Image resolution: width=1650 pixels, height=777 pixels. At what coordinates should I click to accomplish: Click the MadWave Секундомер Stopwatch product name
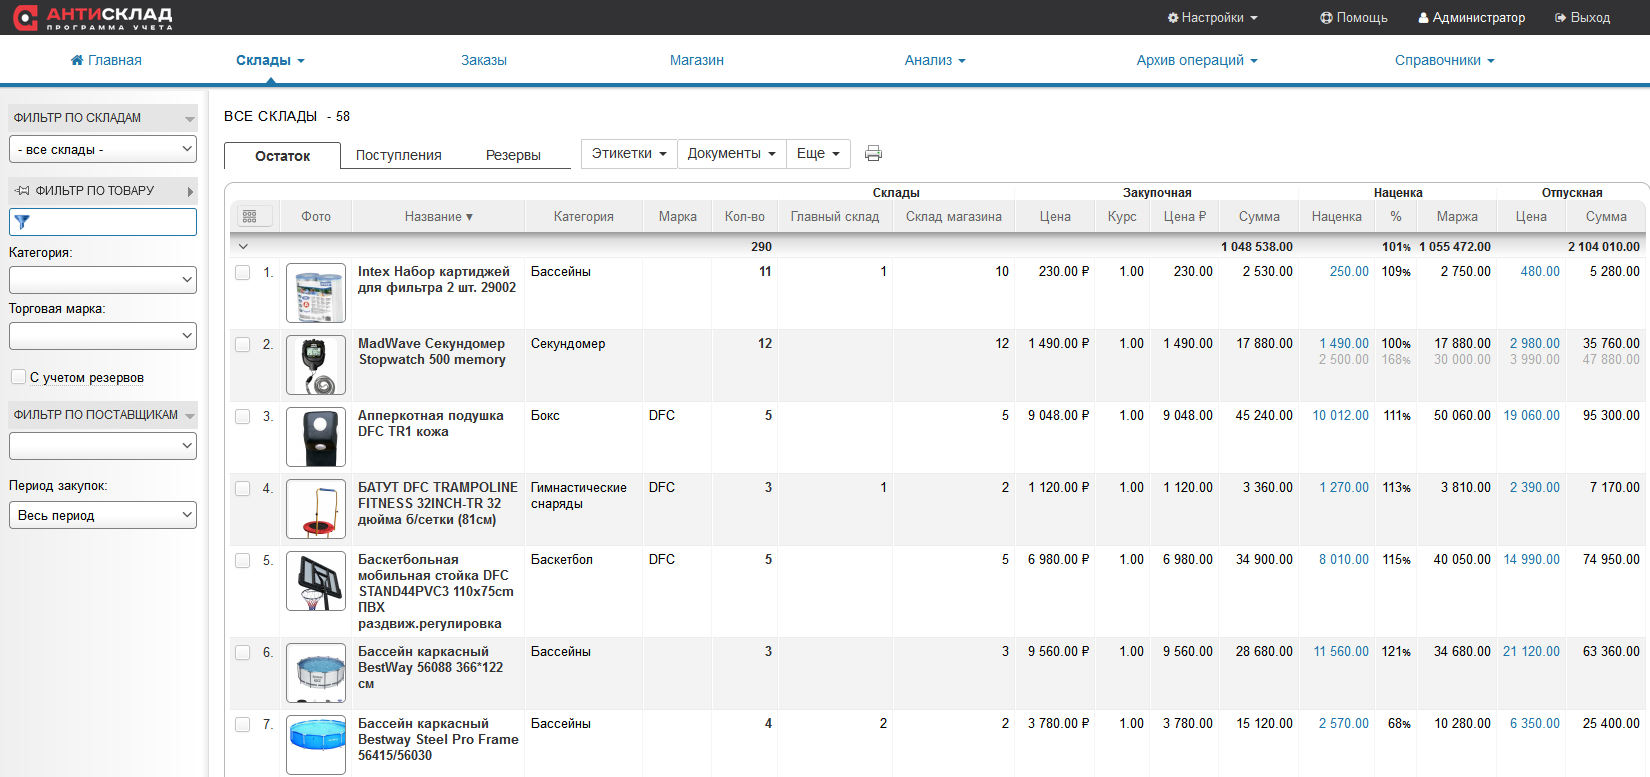[432, 351]
